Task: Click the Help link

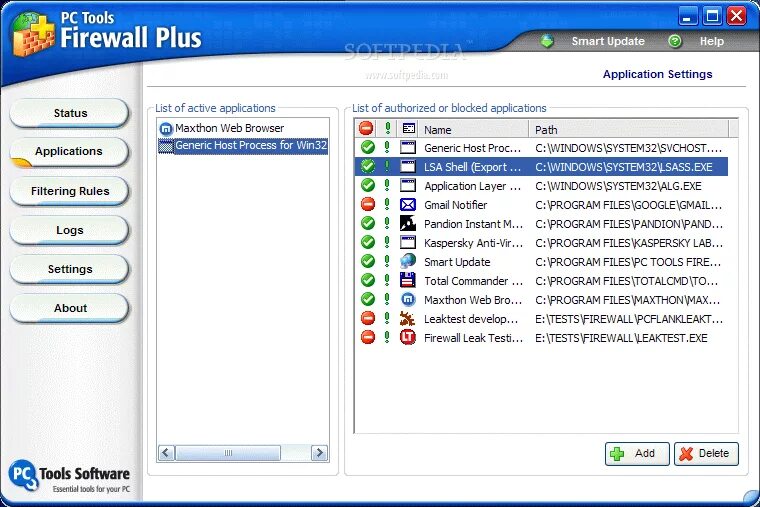Action: coord(712,41)
